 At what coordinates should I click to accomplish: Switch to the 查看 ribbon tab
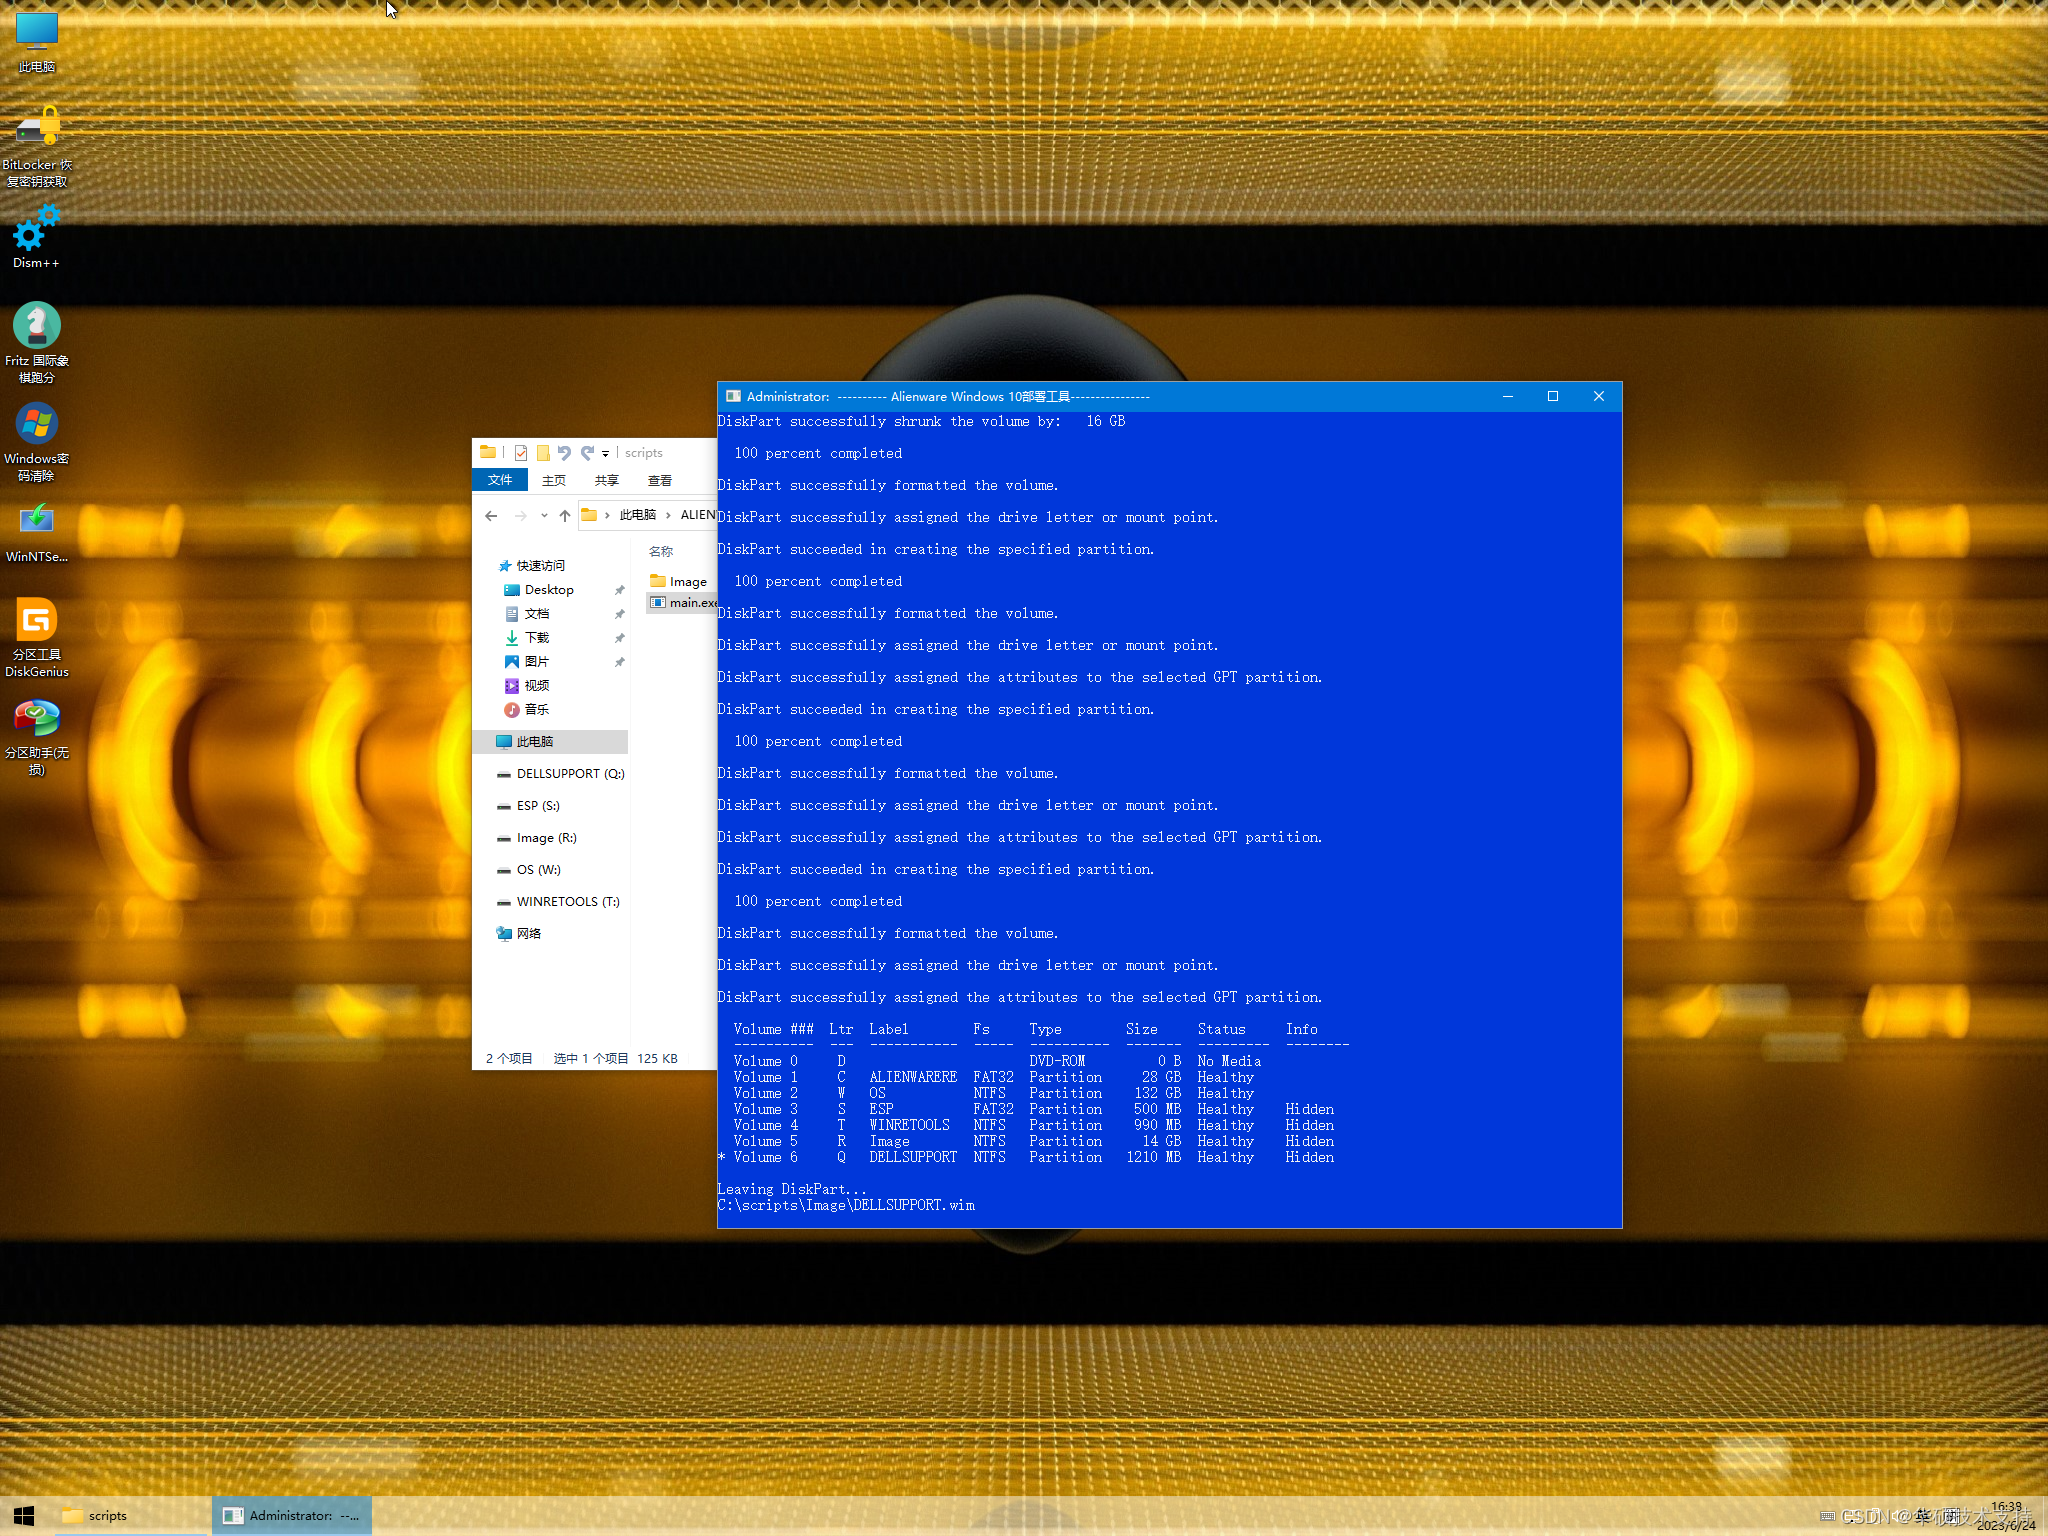pos(659,481)
